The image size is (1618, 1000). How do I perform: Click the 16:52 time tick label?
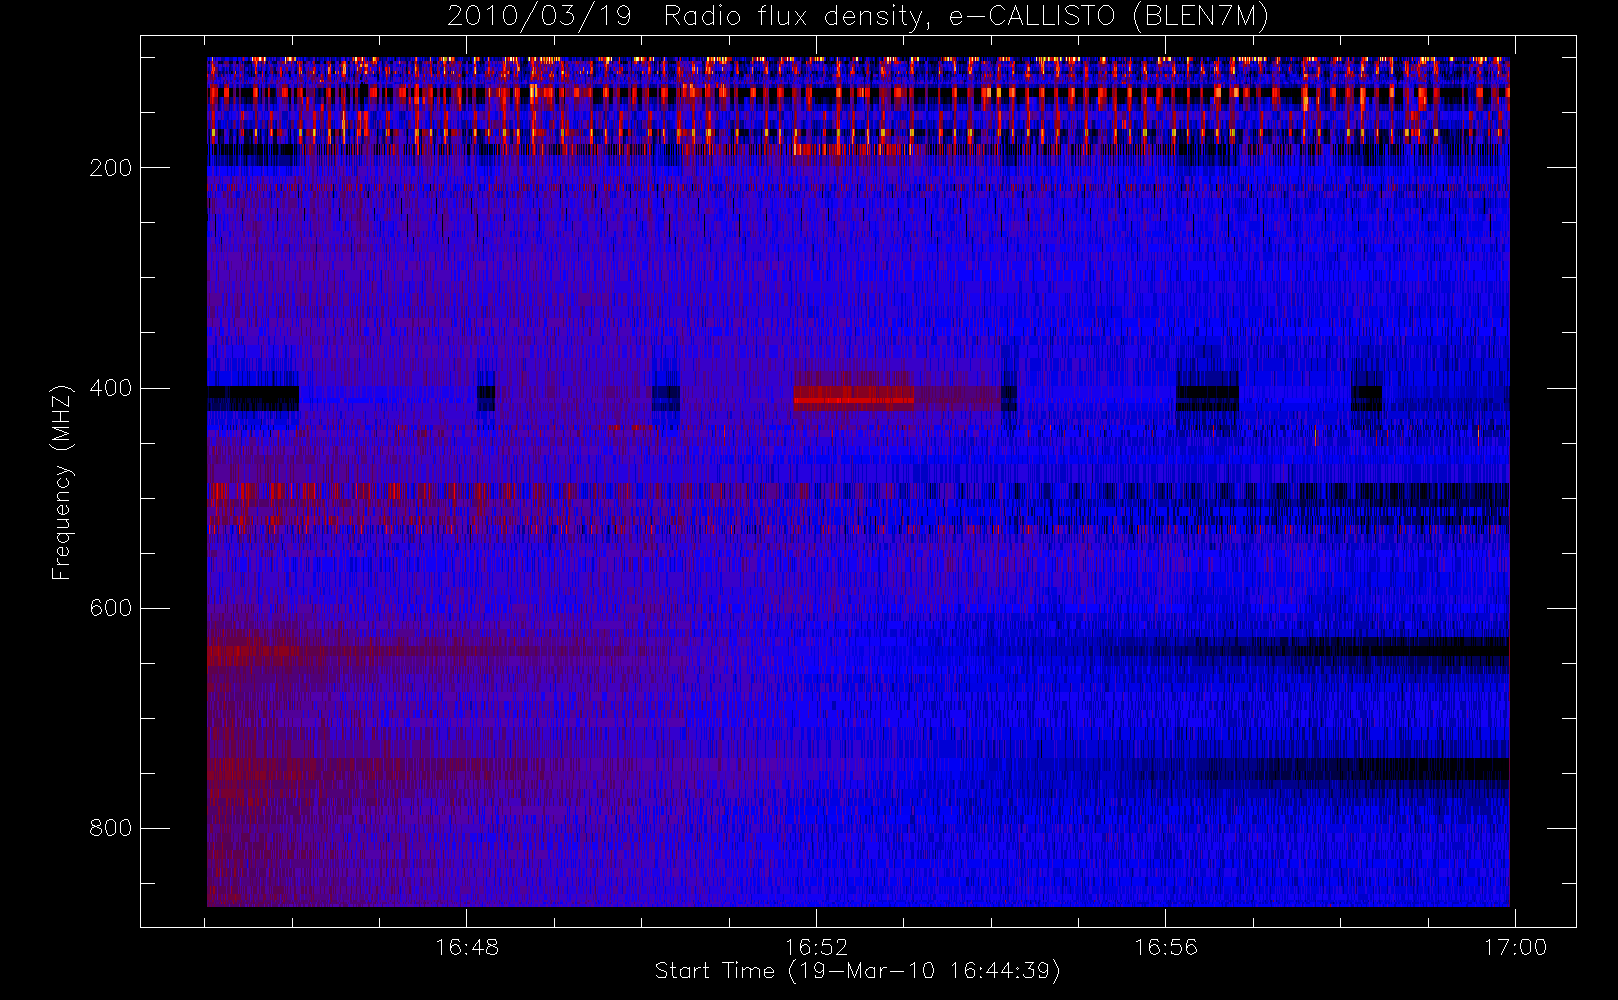point(816,947)
